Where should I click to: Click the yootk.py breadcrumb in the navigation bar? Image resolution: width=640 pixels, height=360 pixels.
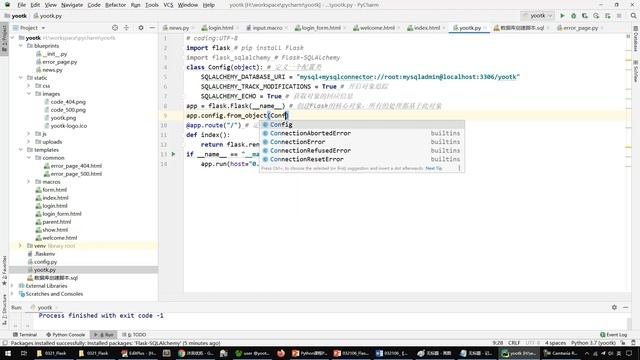coord(47,16)
